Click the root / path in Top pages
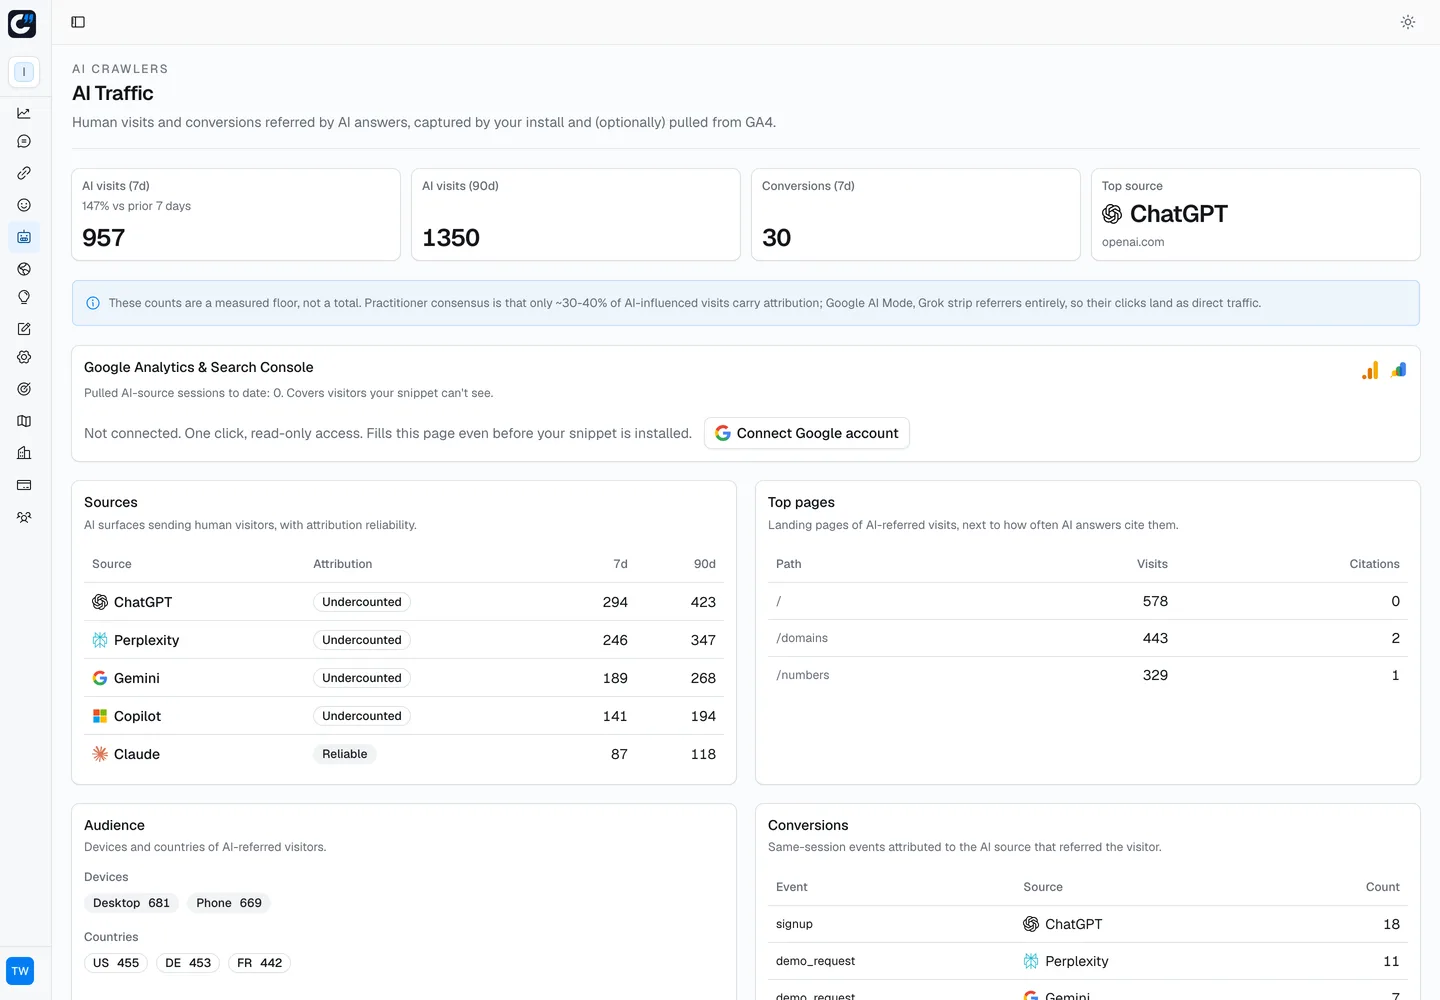This screenshot has height=1000, width=1440. [779, 601]
